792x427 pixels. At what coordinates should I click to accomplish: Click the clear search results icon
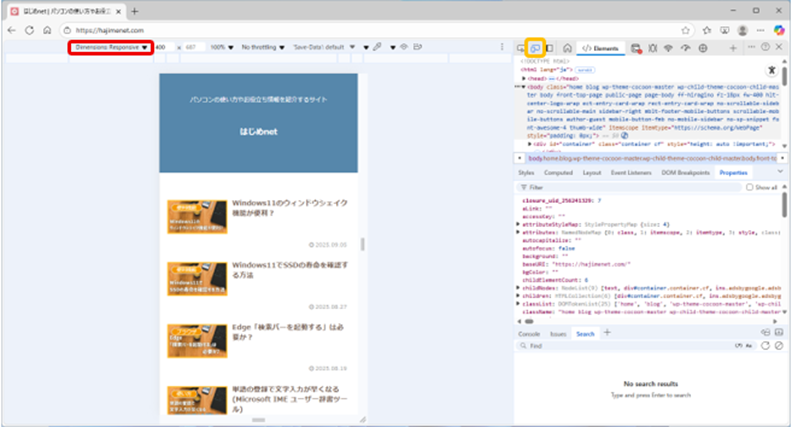point(779,346)
